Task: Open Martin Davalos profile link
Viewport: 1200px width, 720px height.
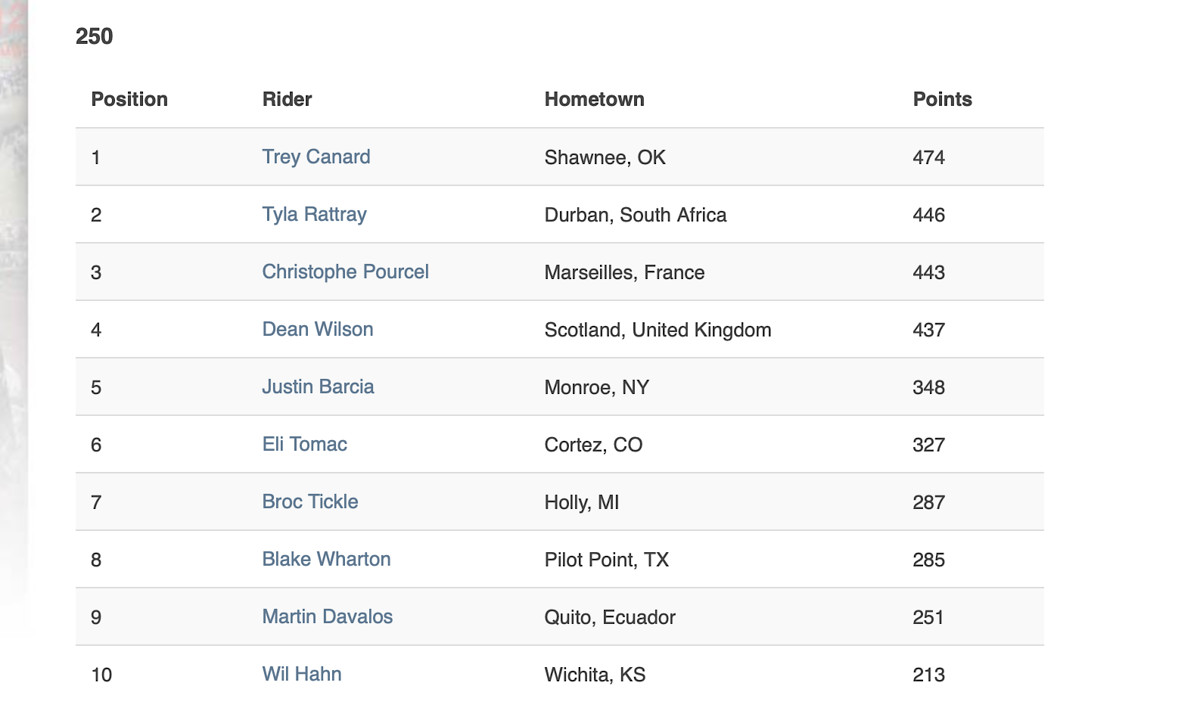Action: (327, 617)
